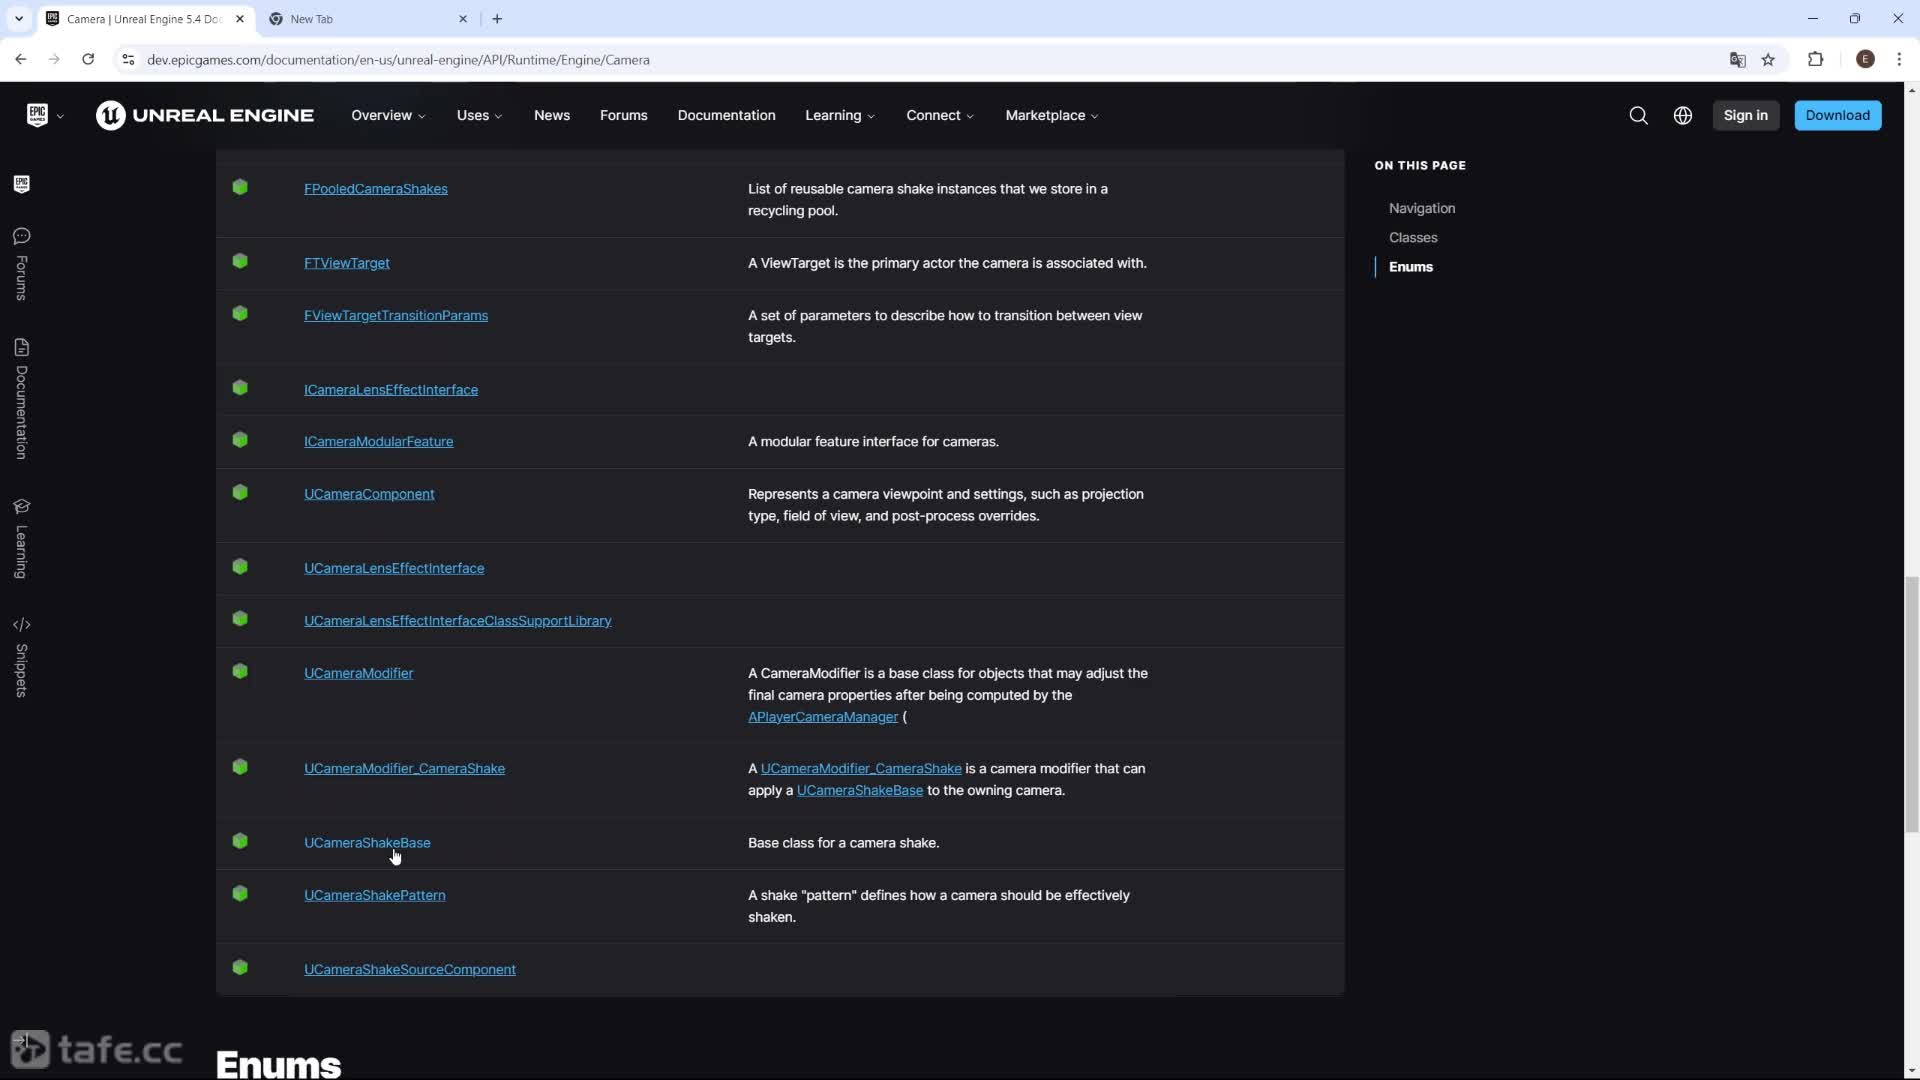The image size is (1920, 1080).
Task: Open Documentation in the top navigation
Action: tap(727, 115)
